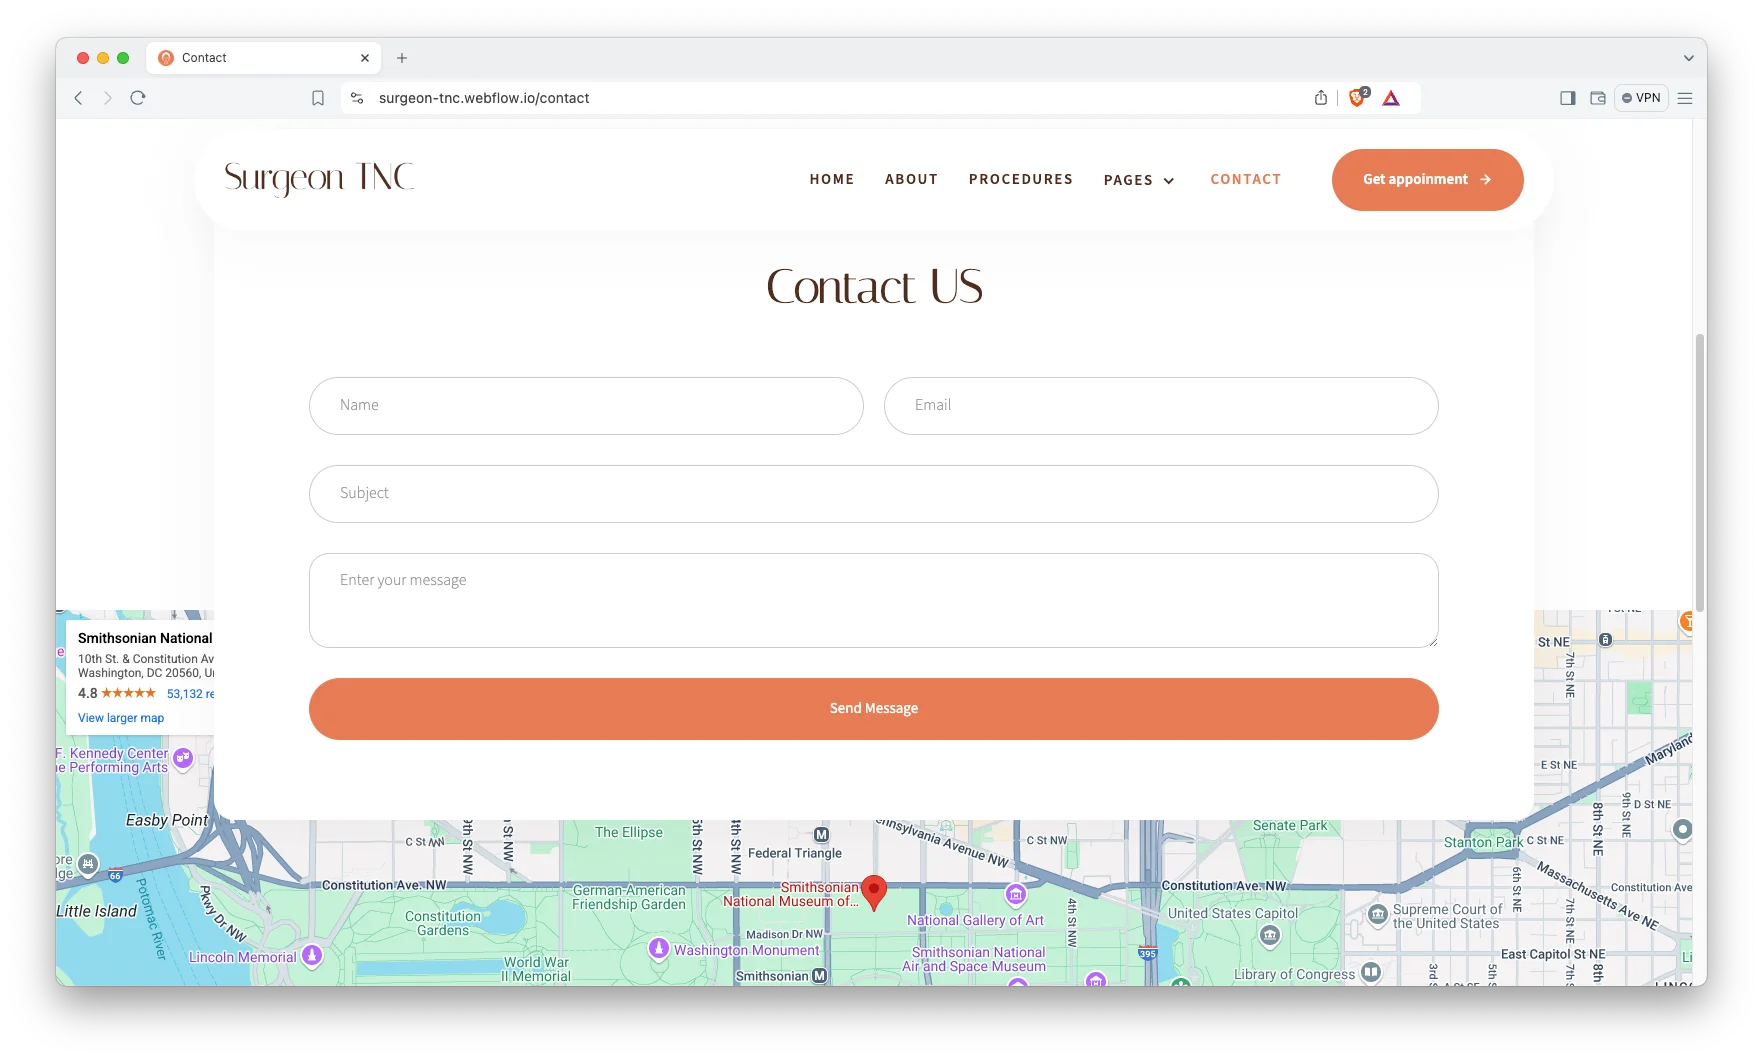1763x1060 pixels.
Task: Click the bookmark icon in the toolbar
Action: pos(318,98)
